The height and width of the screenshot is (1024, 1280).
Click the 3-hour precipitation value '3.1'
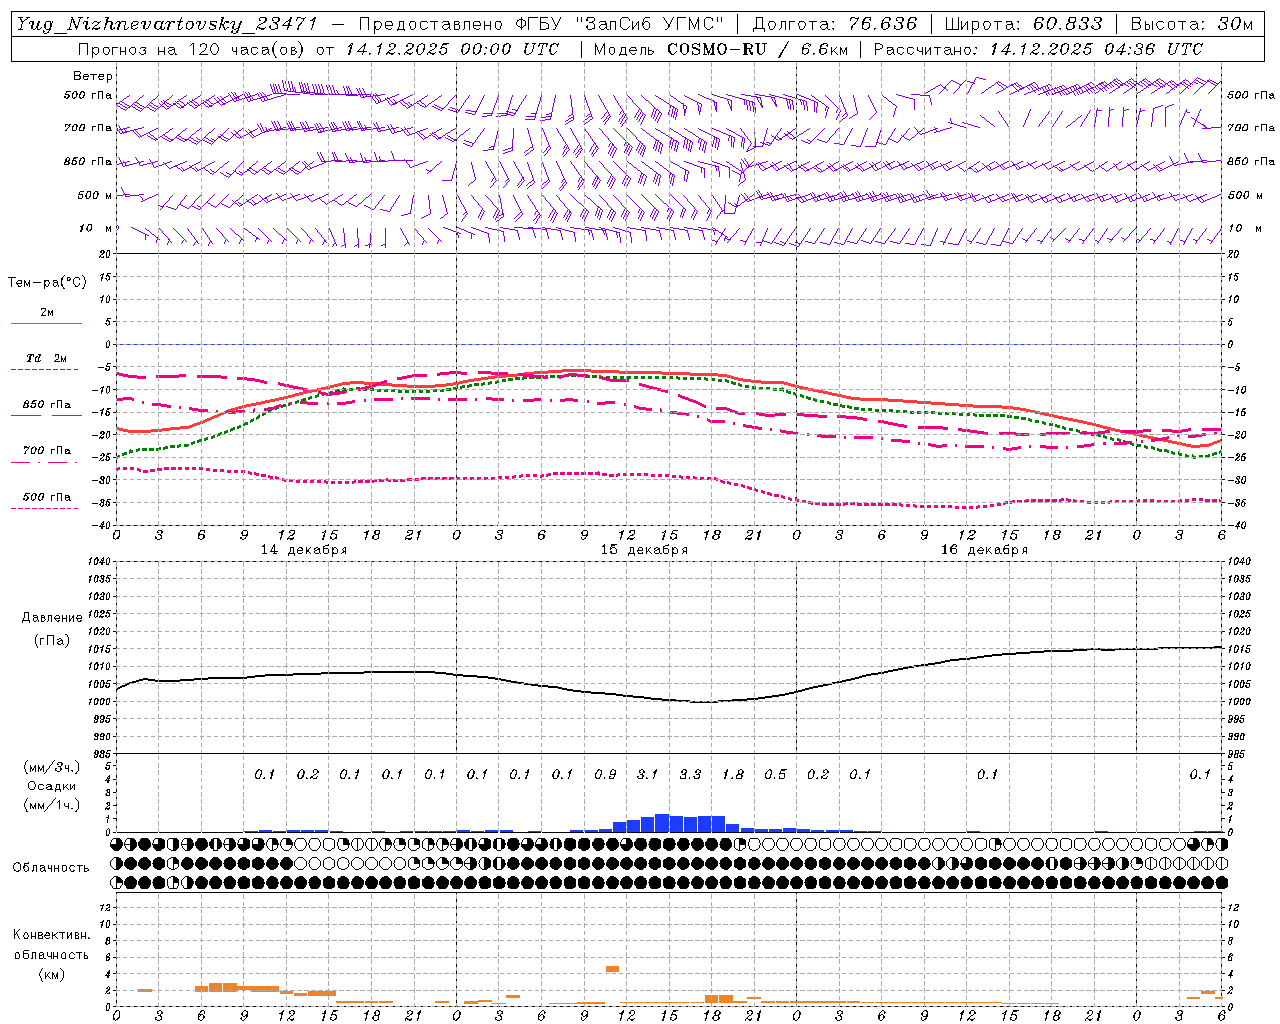coord(647,775)
